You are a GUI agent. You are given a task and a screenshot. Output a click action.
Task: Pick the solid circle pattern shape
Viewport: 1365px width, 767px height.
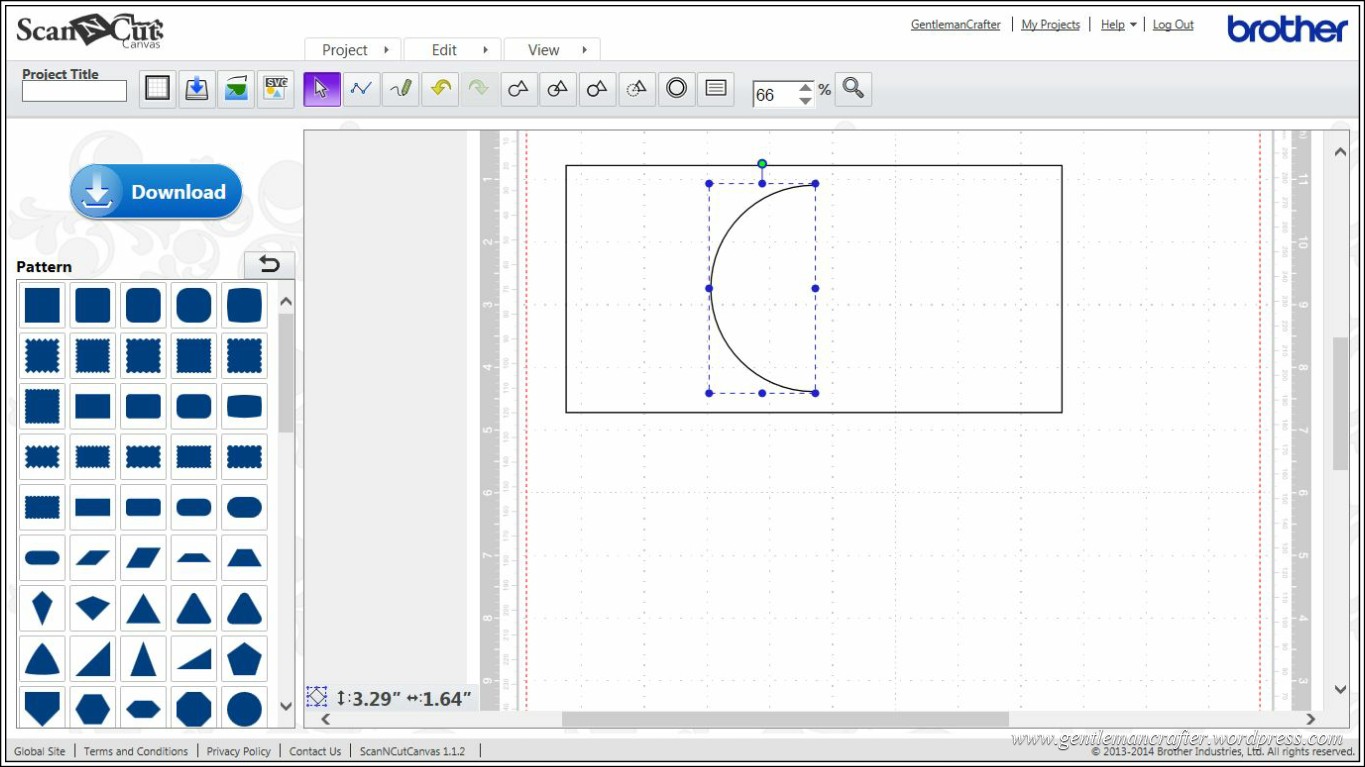pos(244,709)
